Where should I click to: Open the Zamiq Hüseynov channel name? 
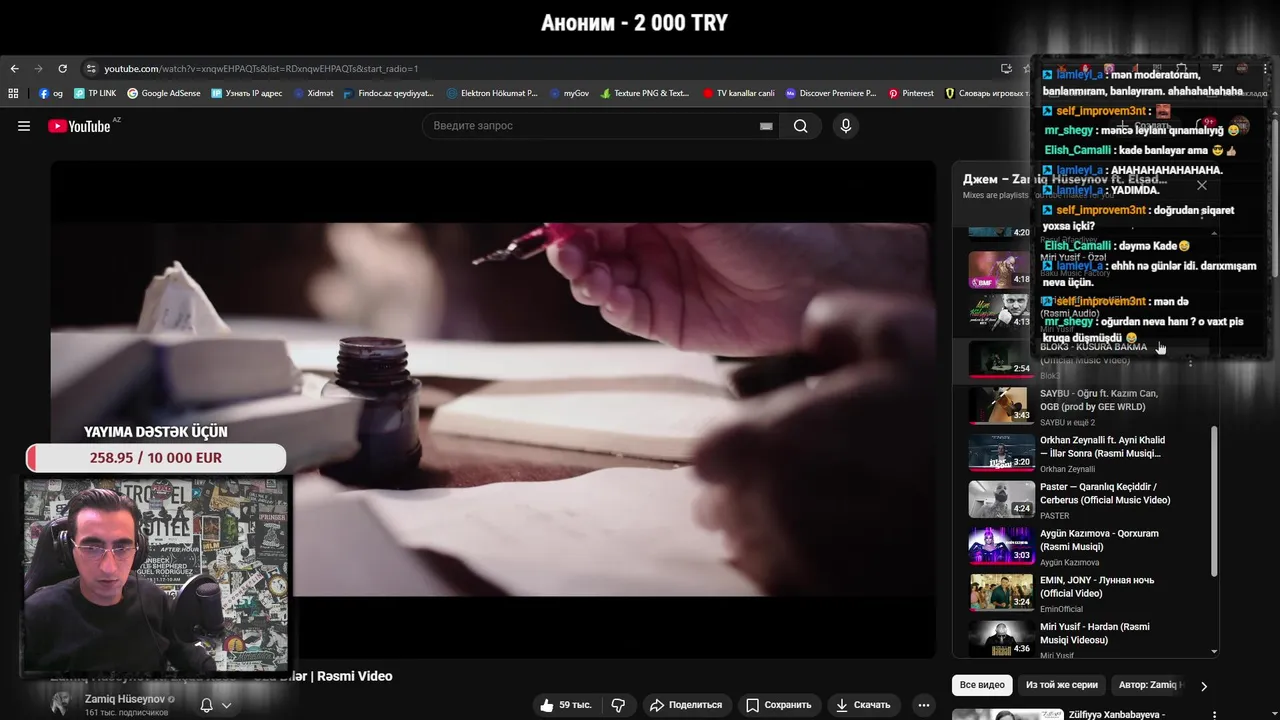coord(125,699)
